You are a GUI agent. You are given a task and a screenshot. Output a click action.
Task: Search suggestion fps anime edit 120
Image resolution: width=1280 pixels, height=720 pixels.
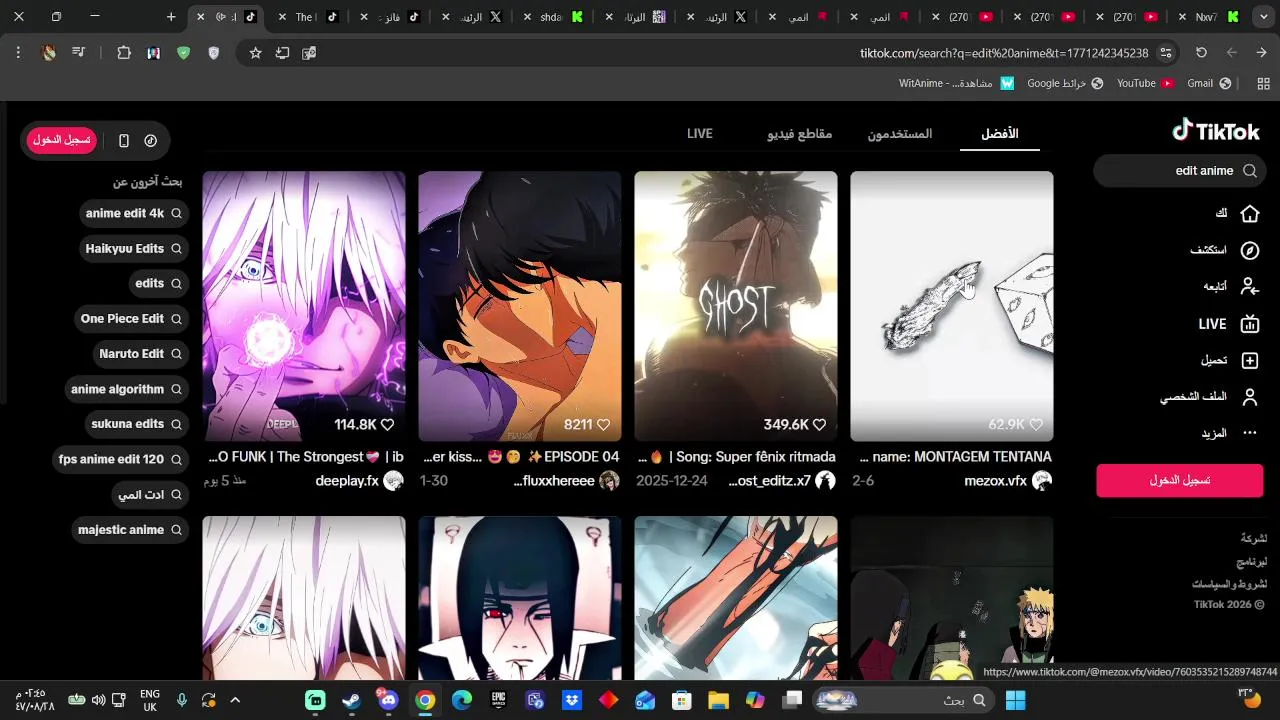pos(121,459)
